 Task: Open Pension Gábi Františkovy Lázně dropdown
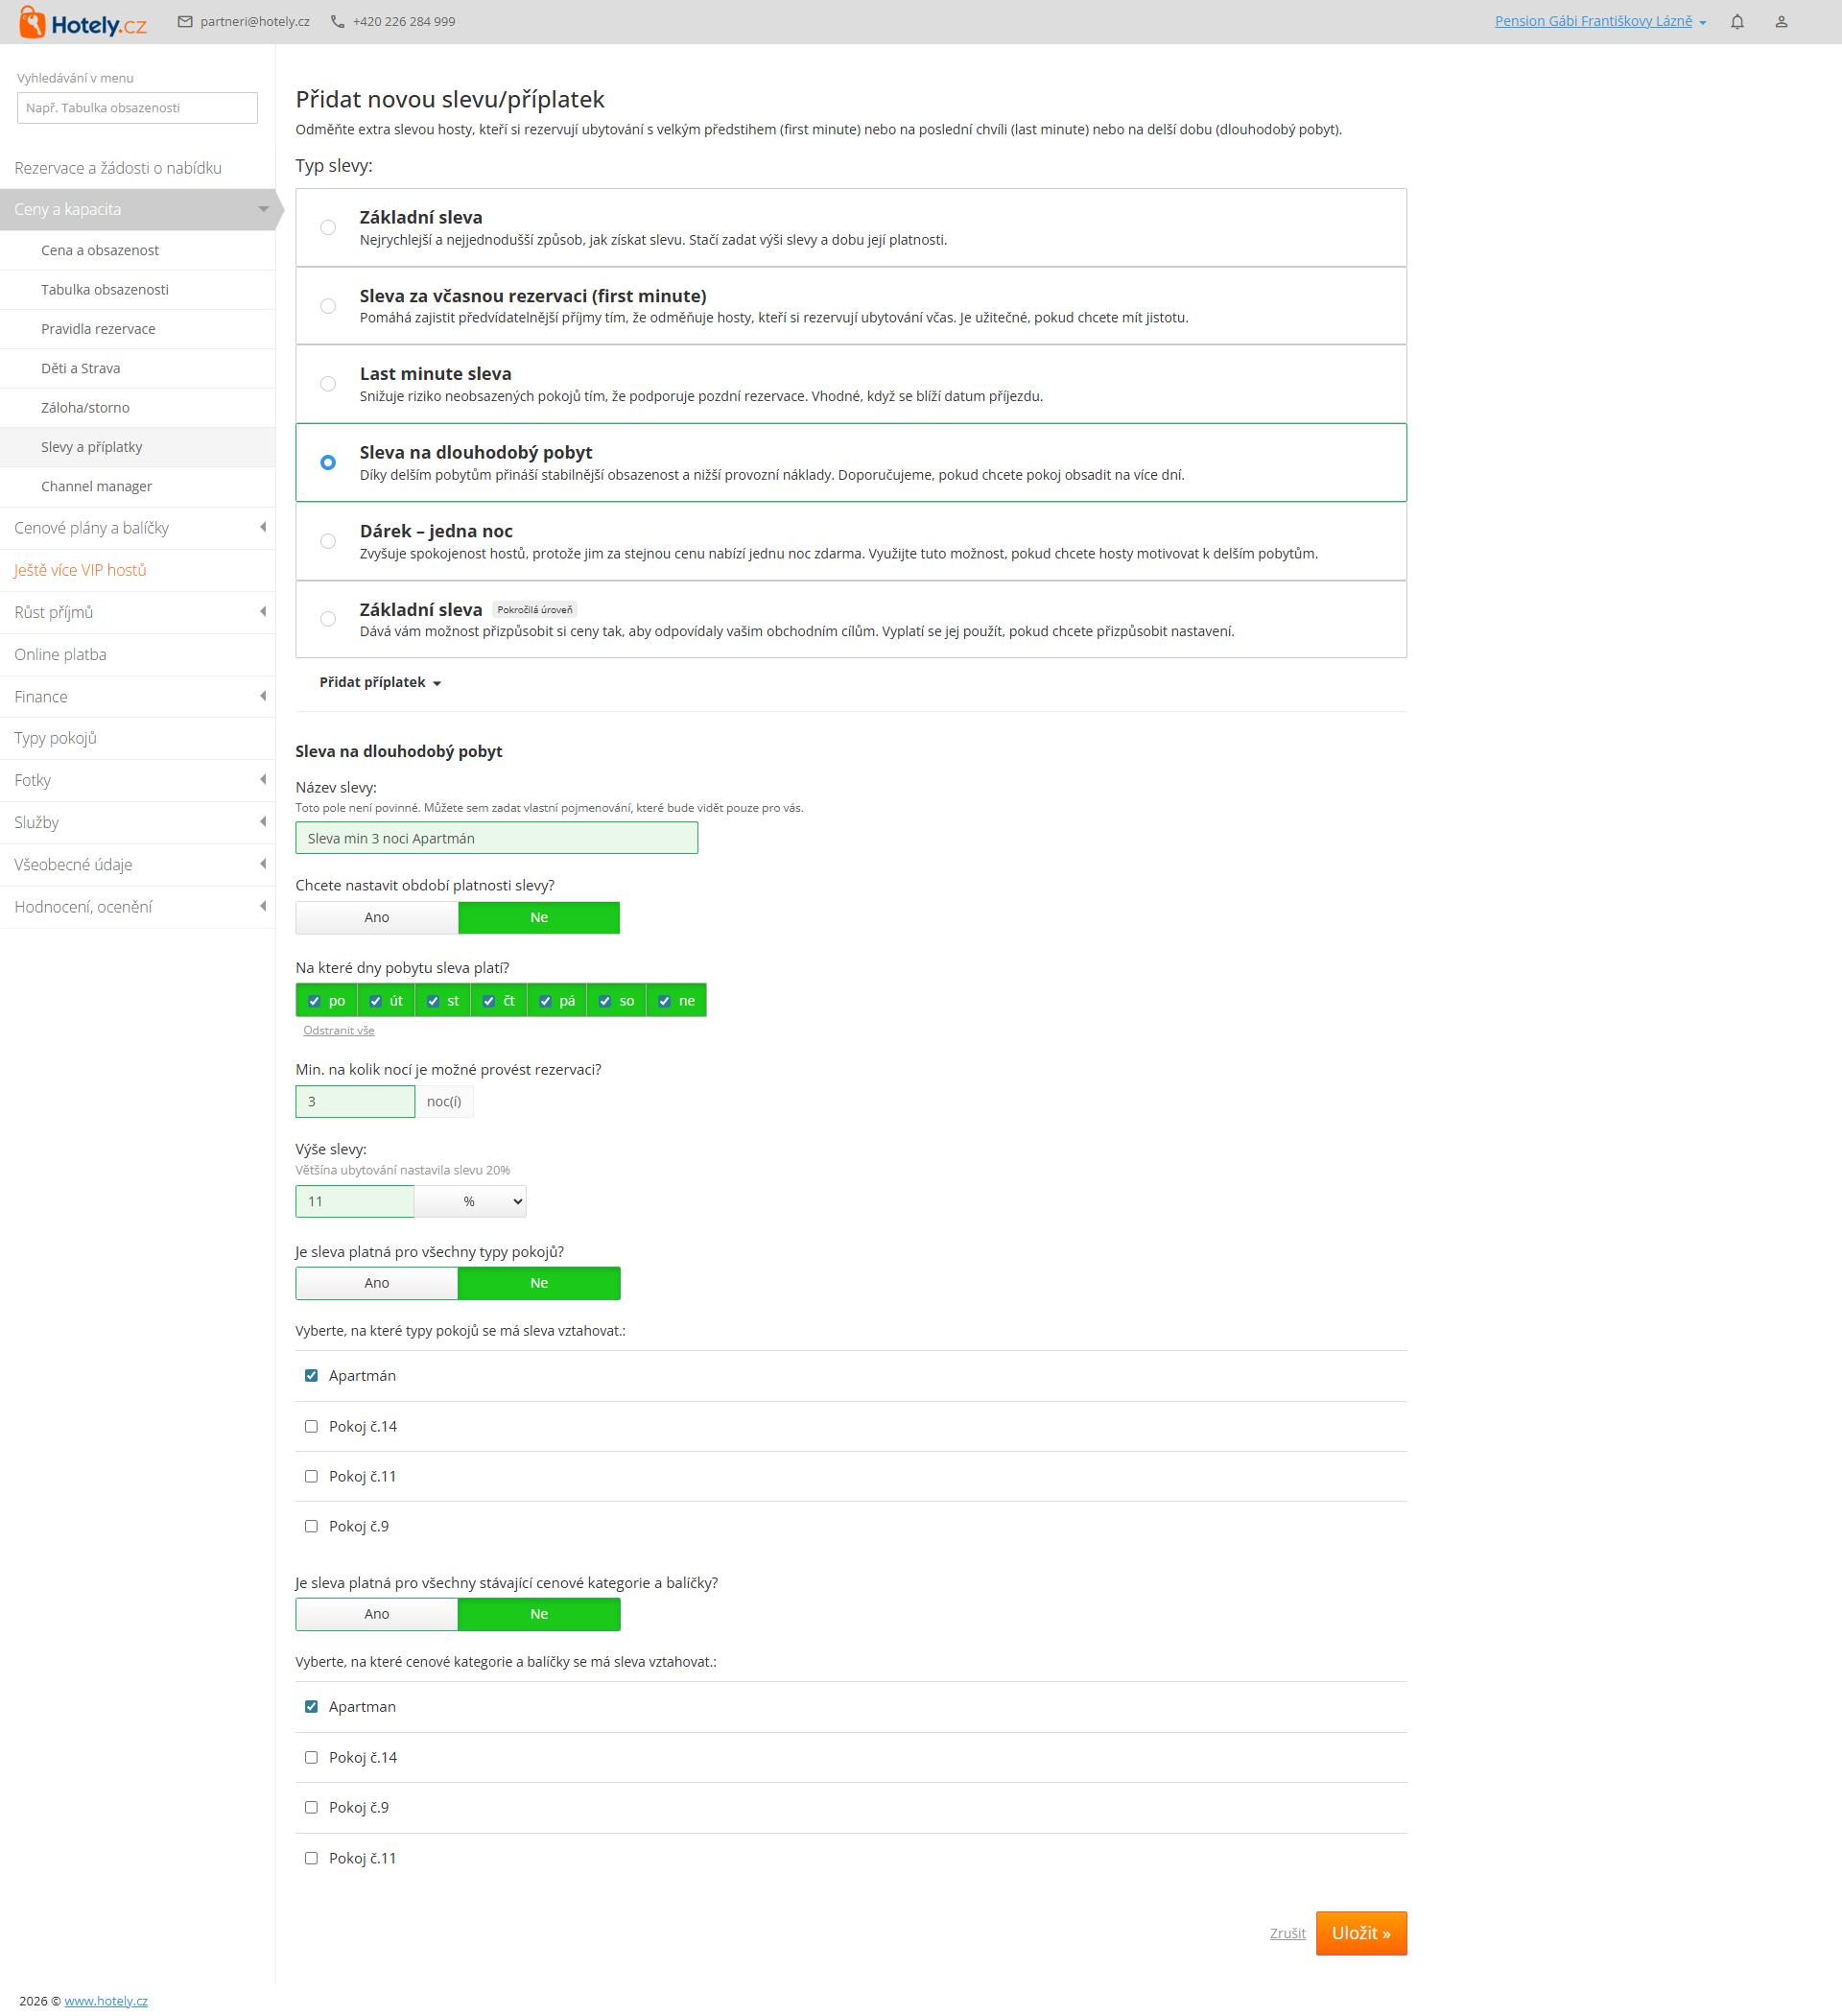click(x=1599, y=22)
